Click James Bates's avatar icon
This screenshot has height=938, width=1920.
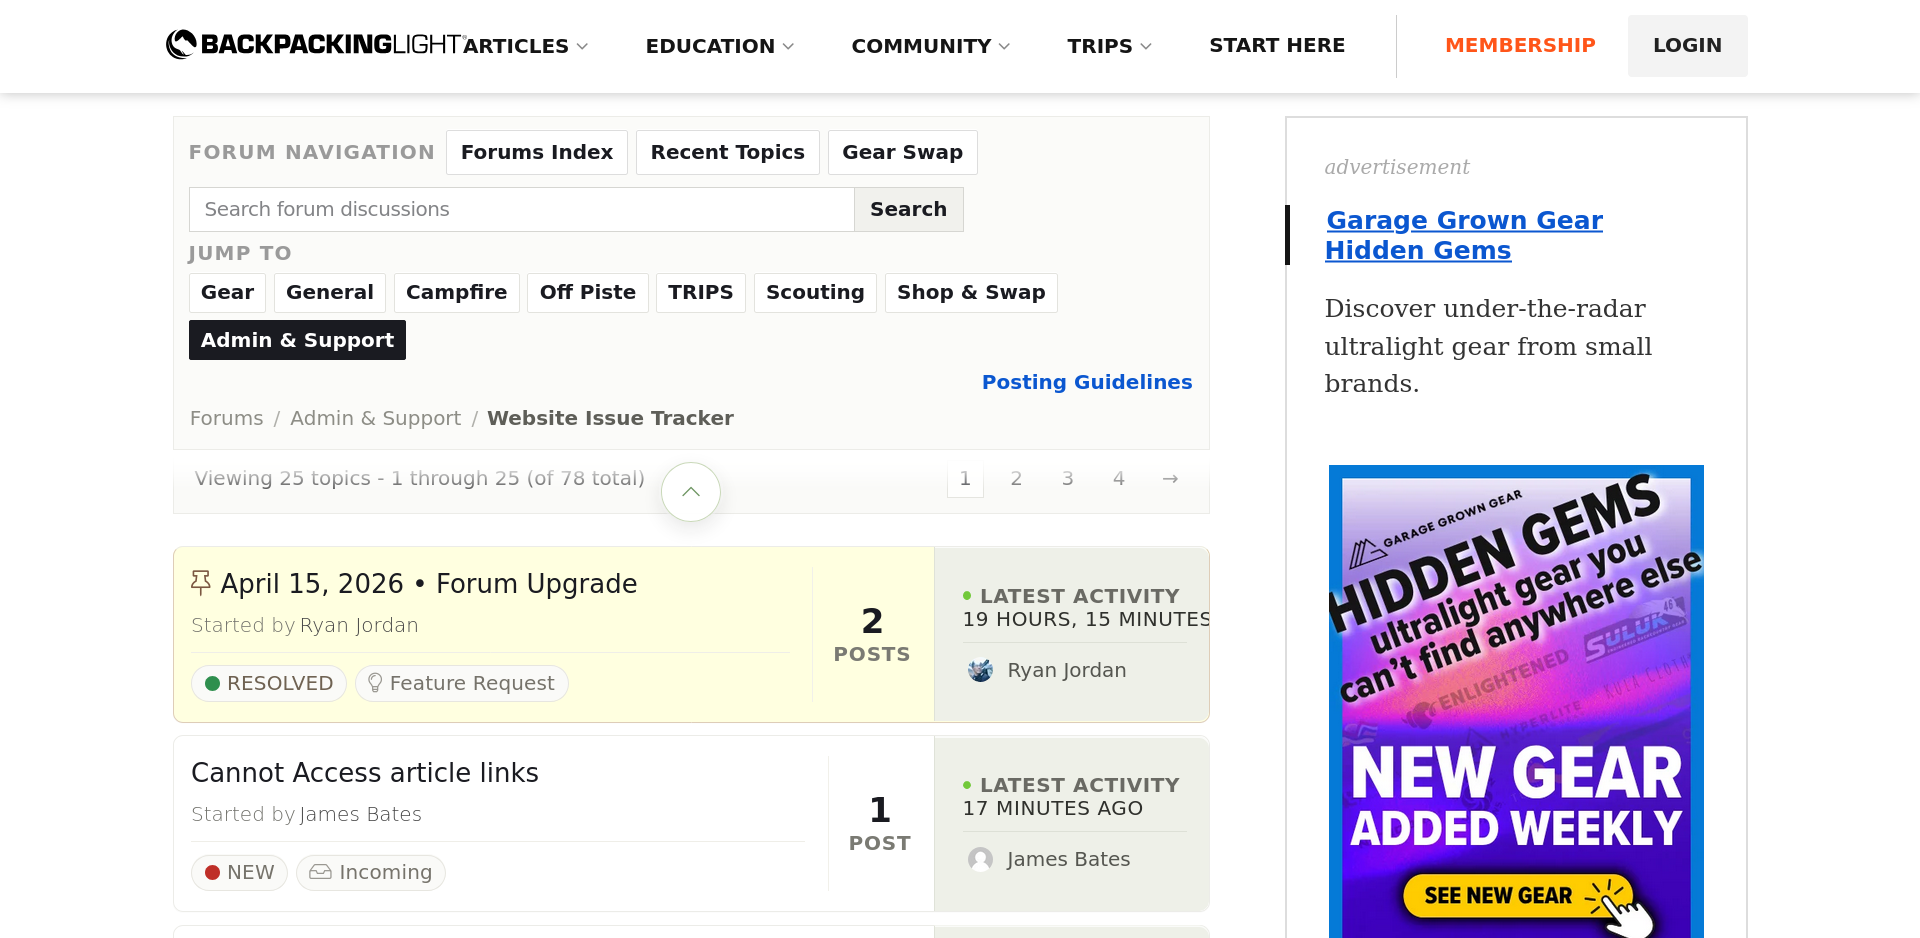[980, 859]
